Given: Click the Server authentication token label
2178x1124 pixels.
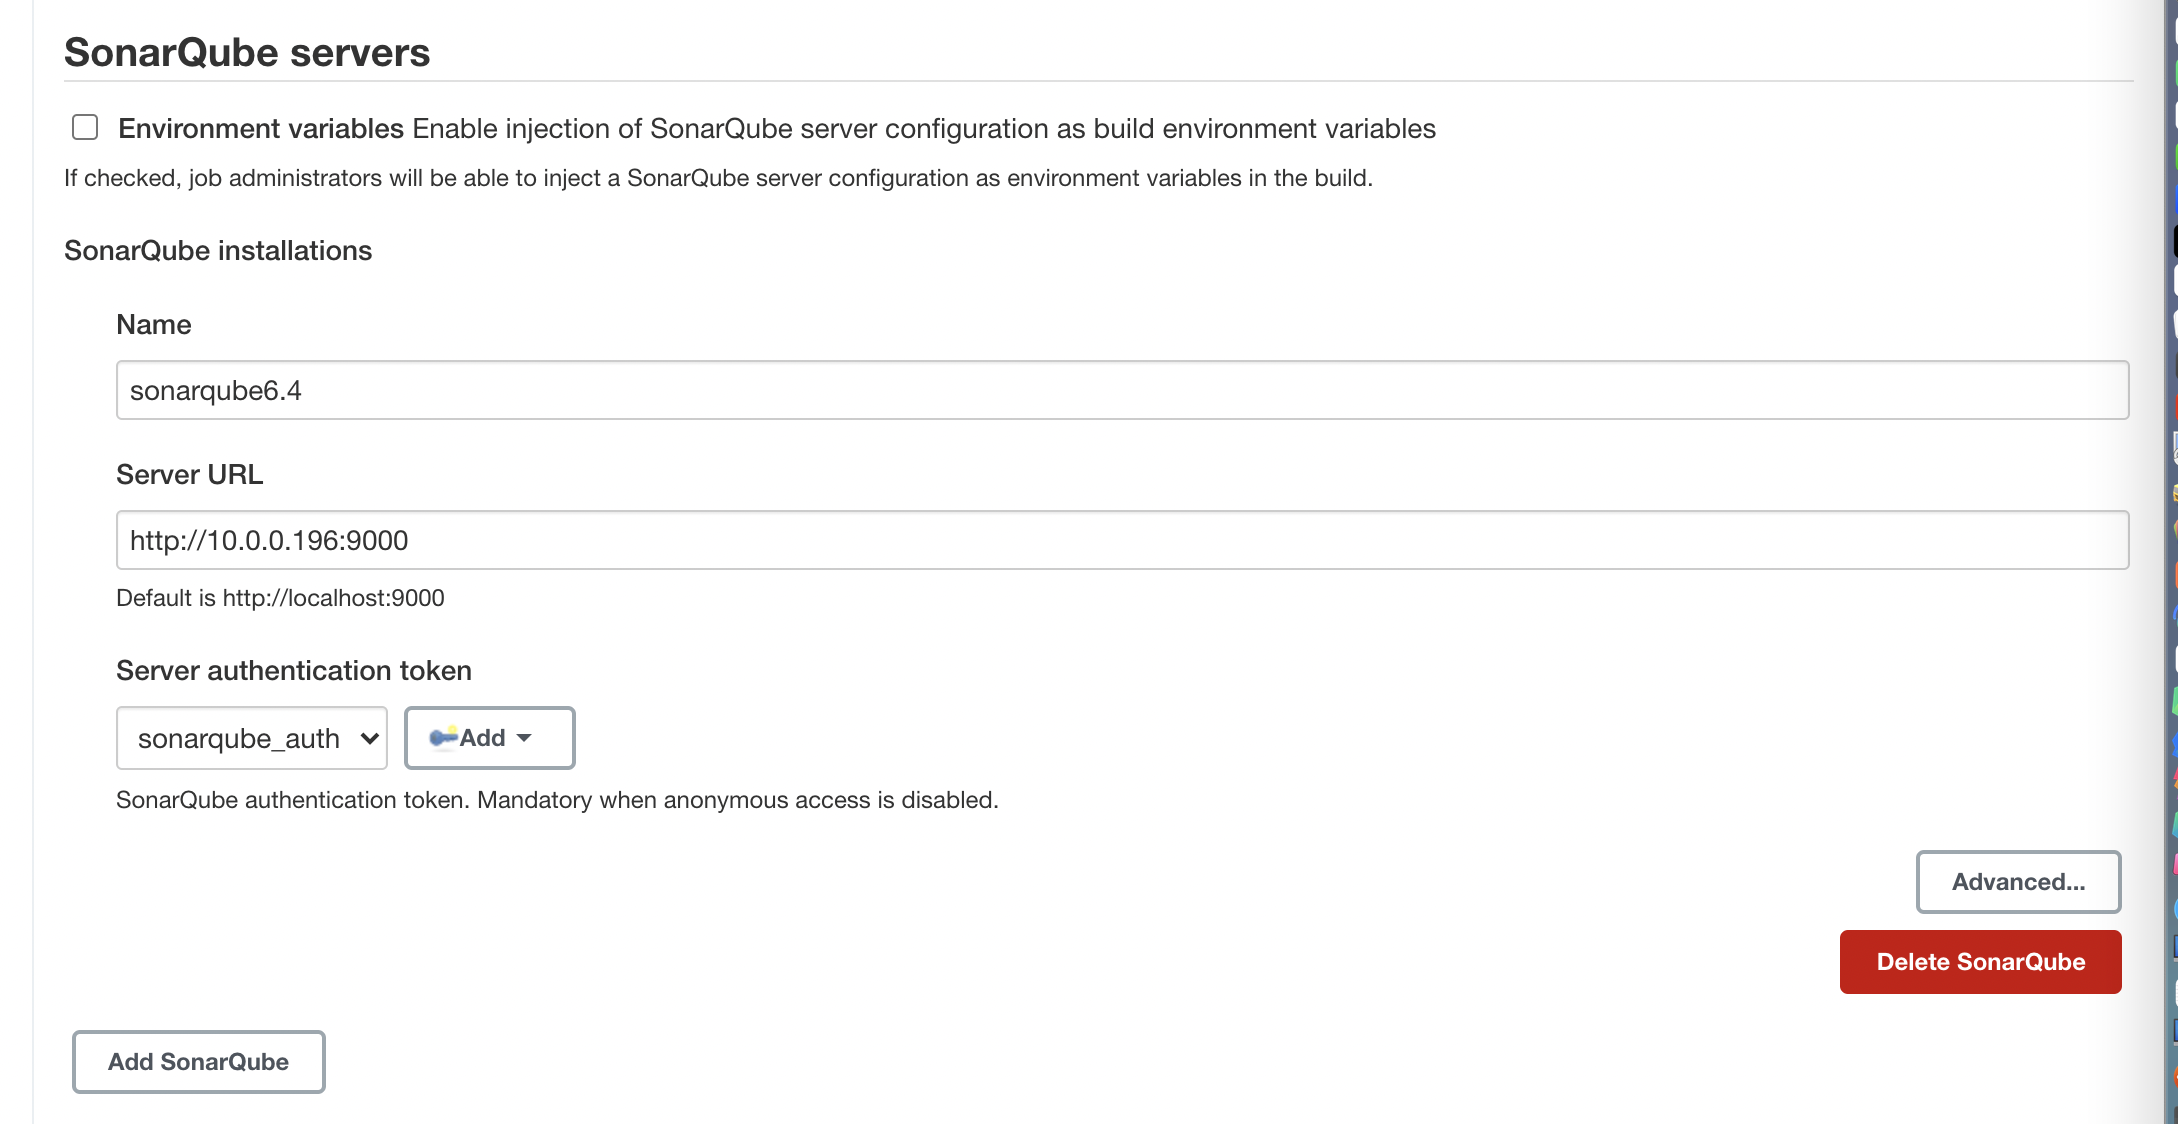Looking at the screenshot, I should pyautogui.click(x=294, y=671).
